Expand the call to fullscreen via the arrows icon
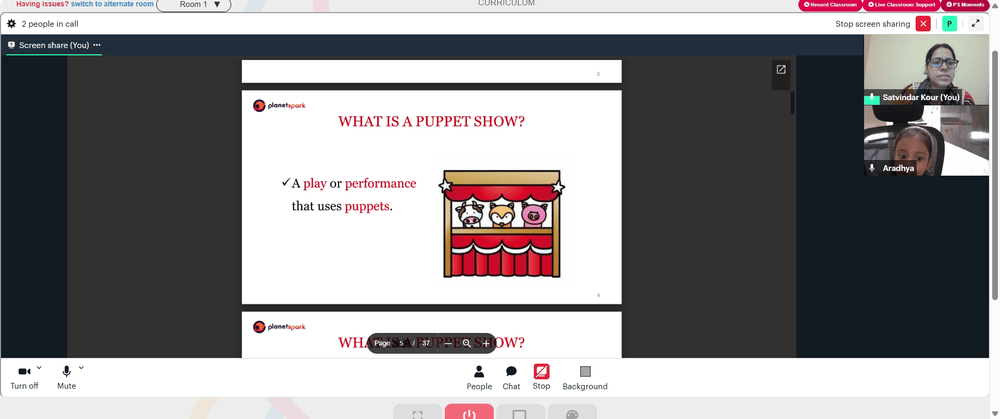Viewport: 1000px width, 419px height. tap(975, 24)
